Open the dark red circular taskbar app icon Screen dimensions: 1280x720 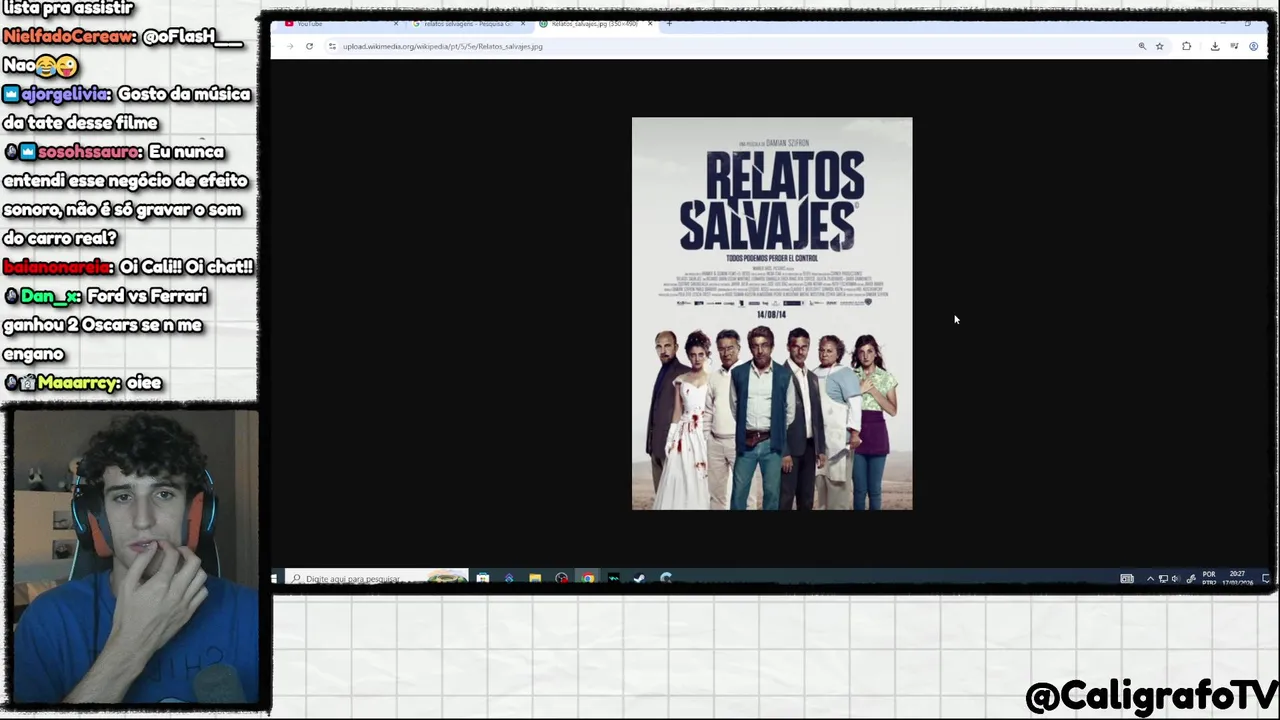tap(562, 578)
